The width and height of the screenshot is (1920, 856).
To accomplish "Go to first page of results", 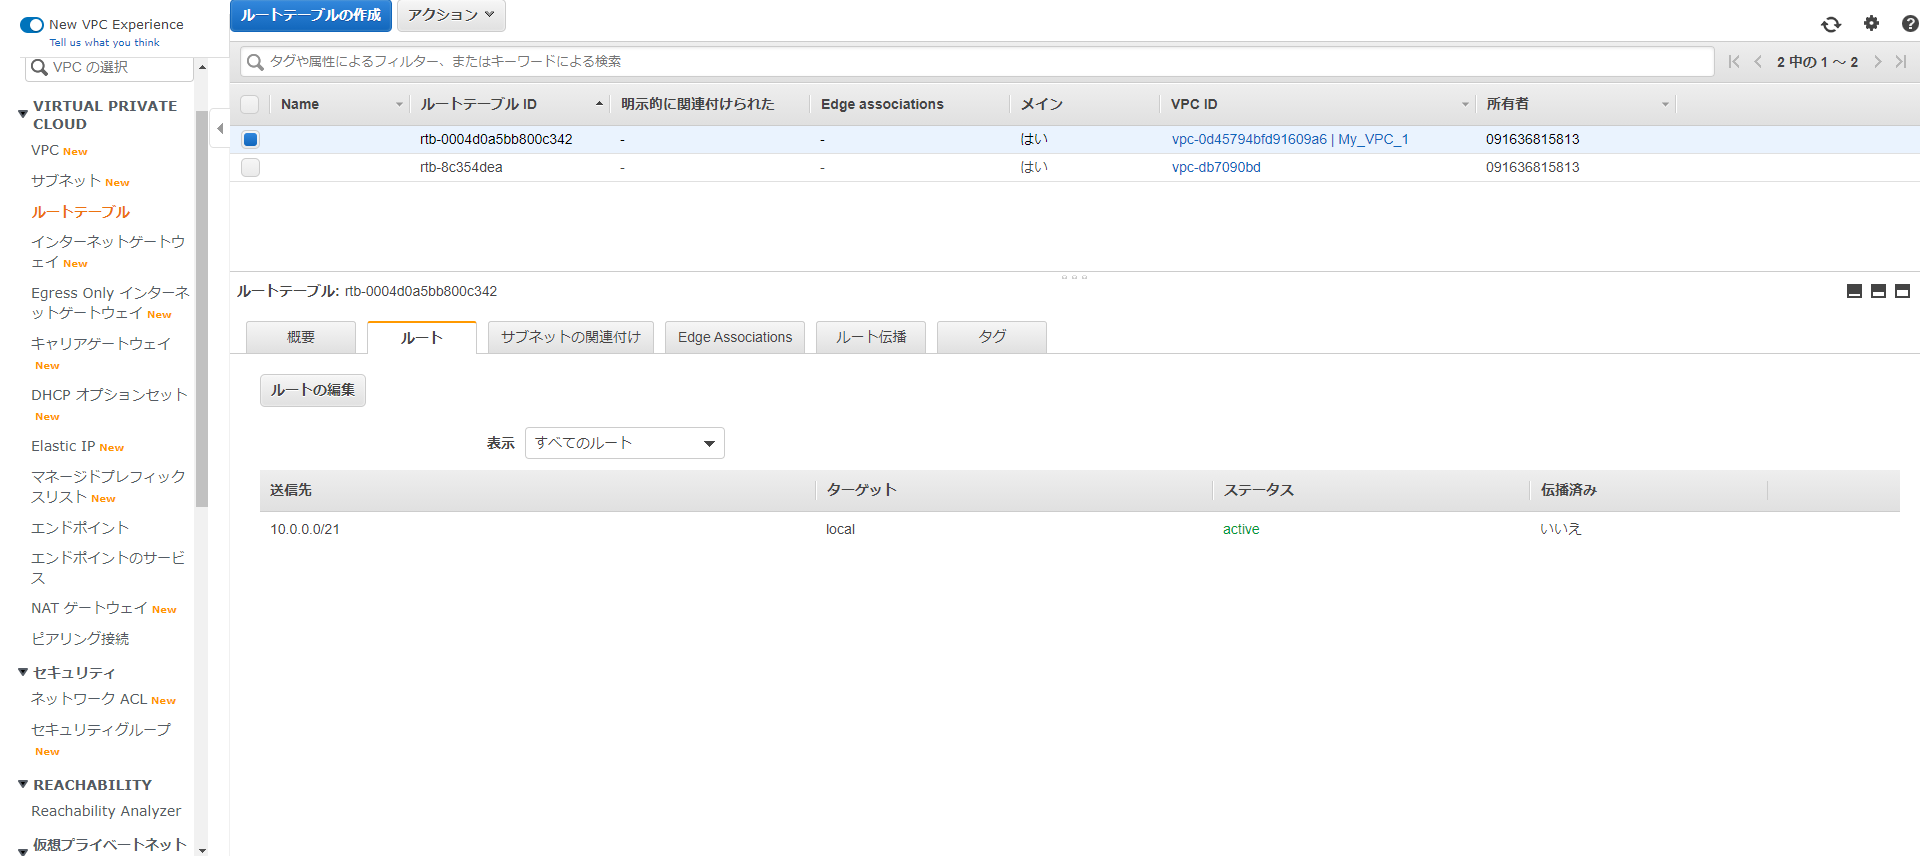I will pos(1734,62).
